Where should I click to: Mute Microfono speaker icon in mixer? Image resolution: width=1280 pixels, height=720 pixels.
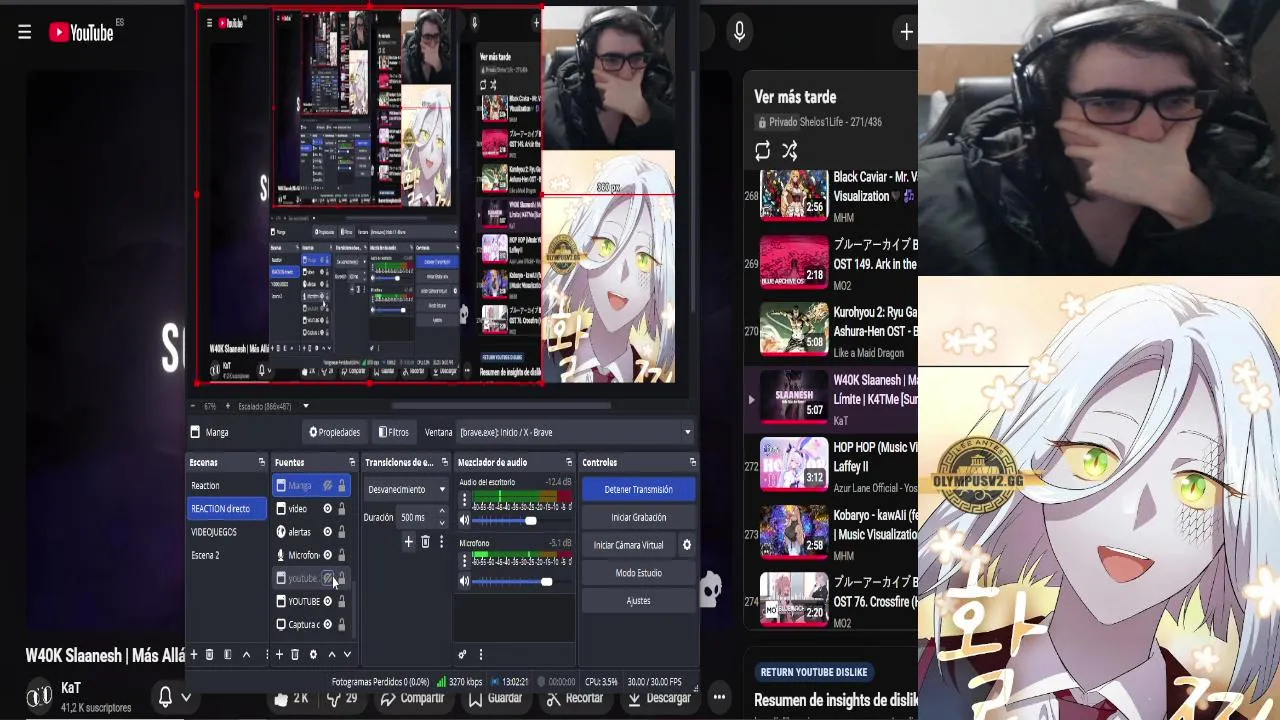(x=464, y=581)
